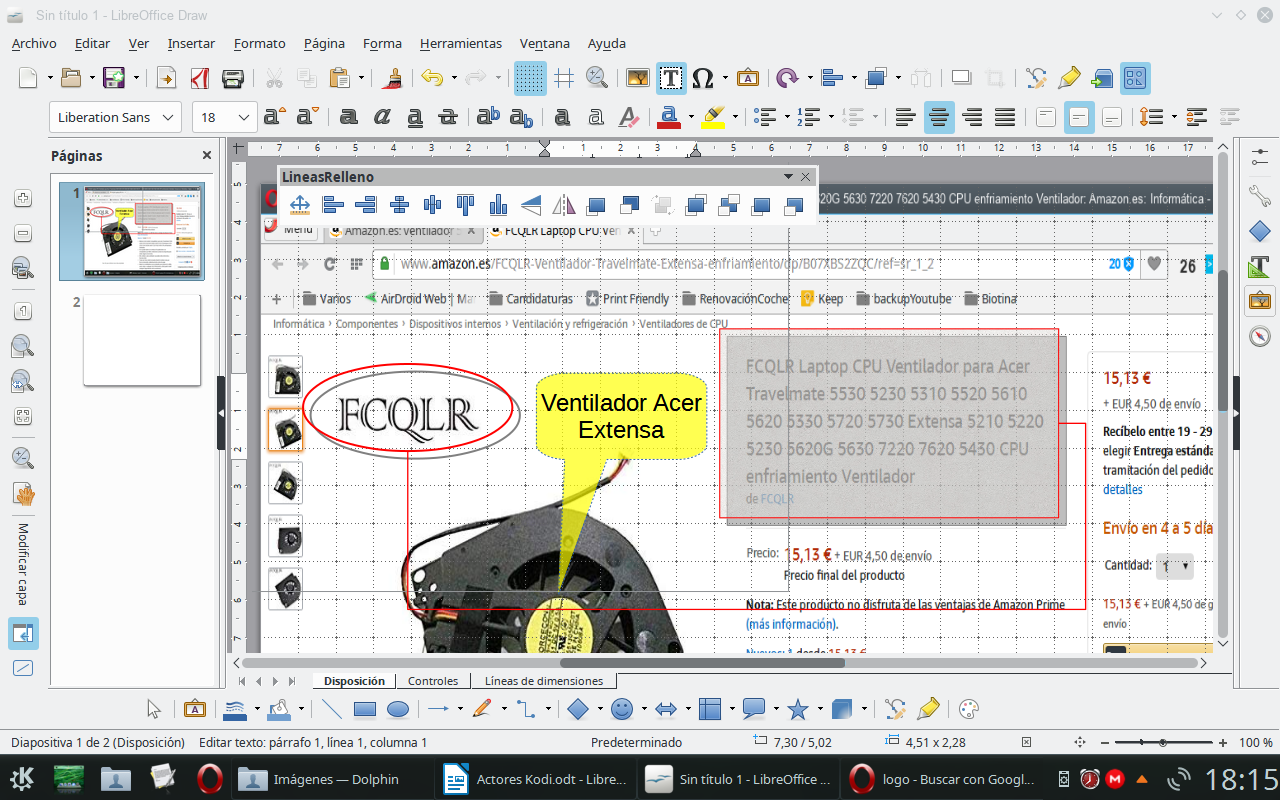
Task: Click the red font color swatch
Action: (670, 117)
